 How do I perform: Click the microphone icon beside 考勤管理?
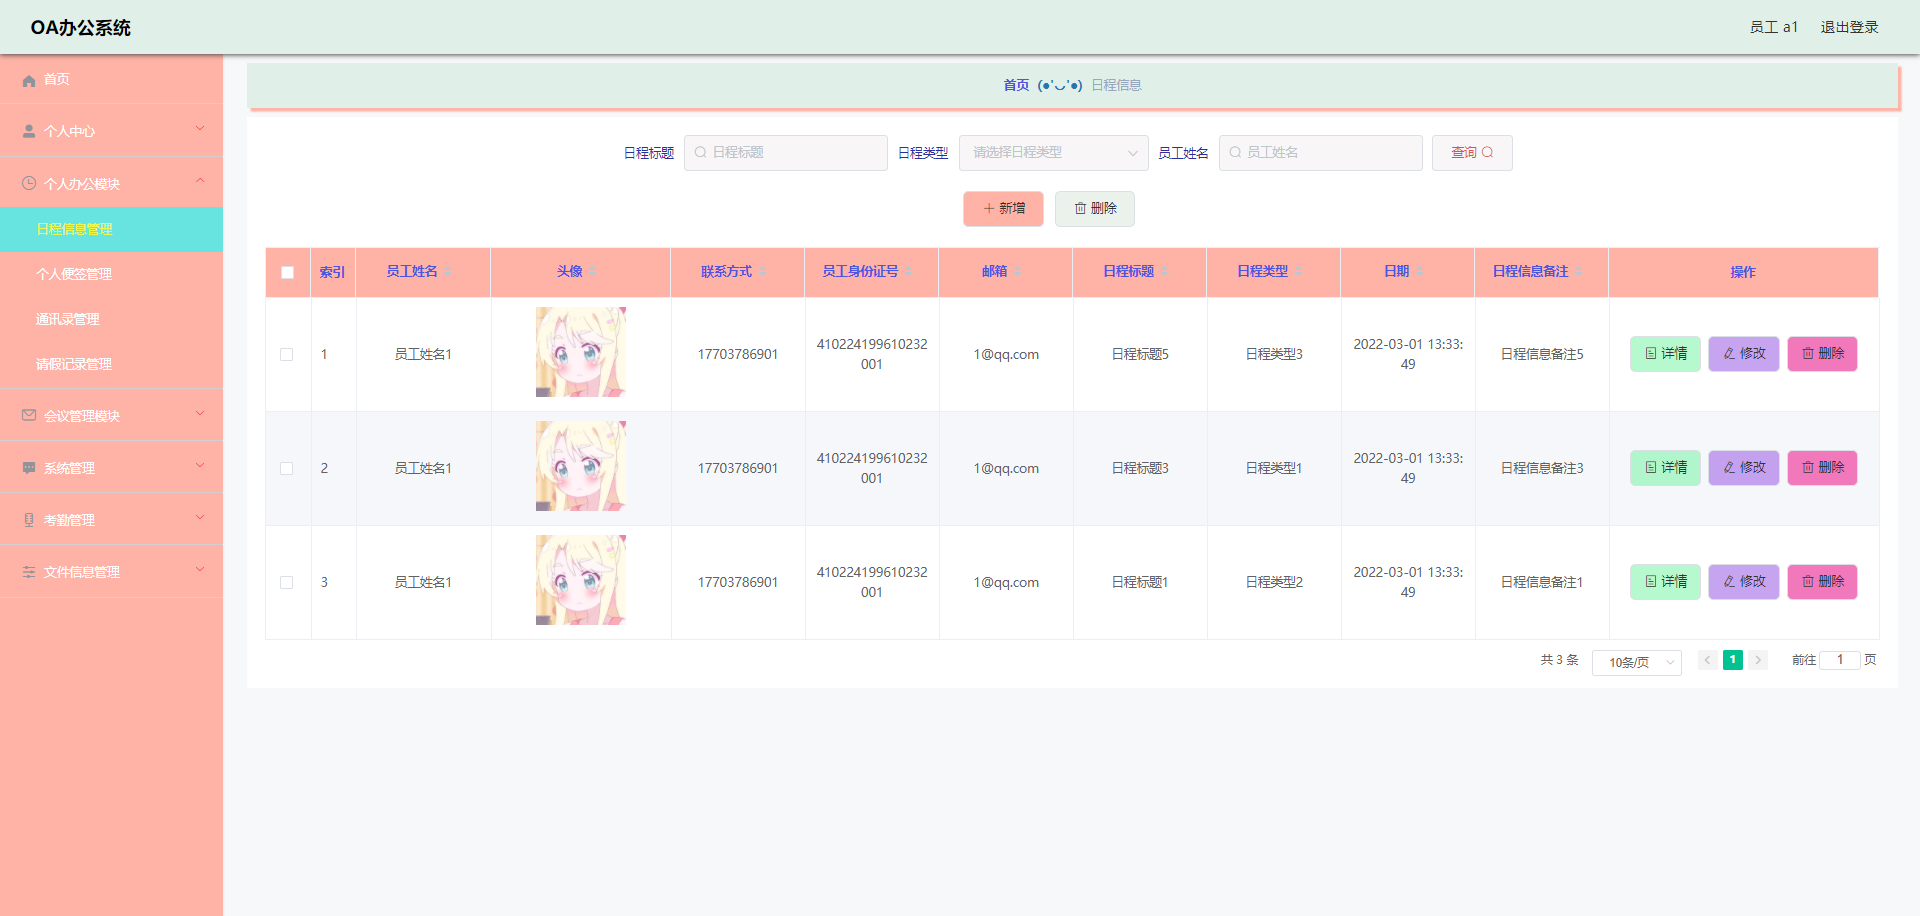(x=28, y=519)
